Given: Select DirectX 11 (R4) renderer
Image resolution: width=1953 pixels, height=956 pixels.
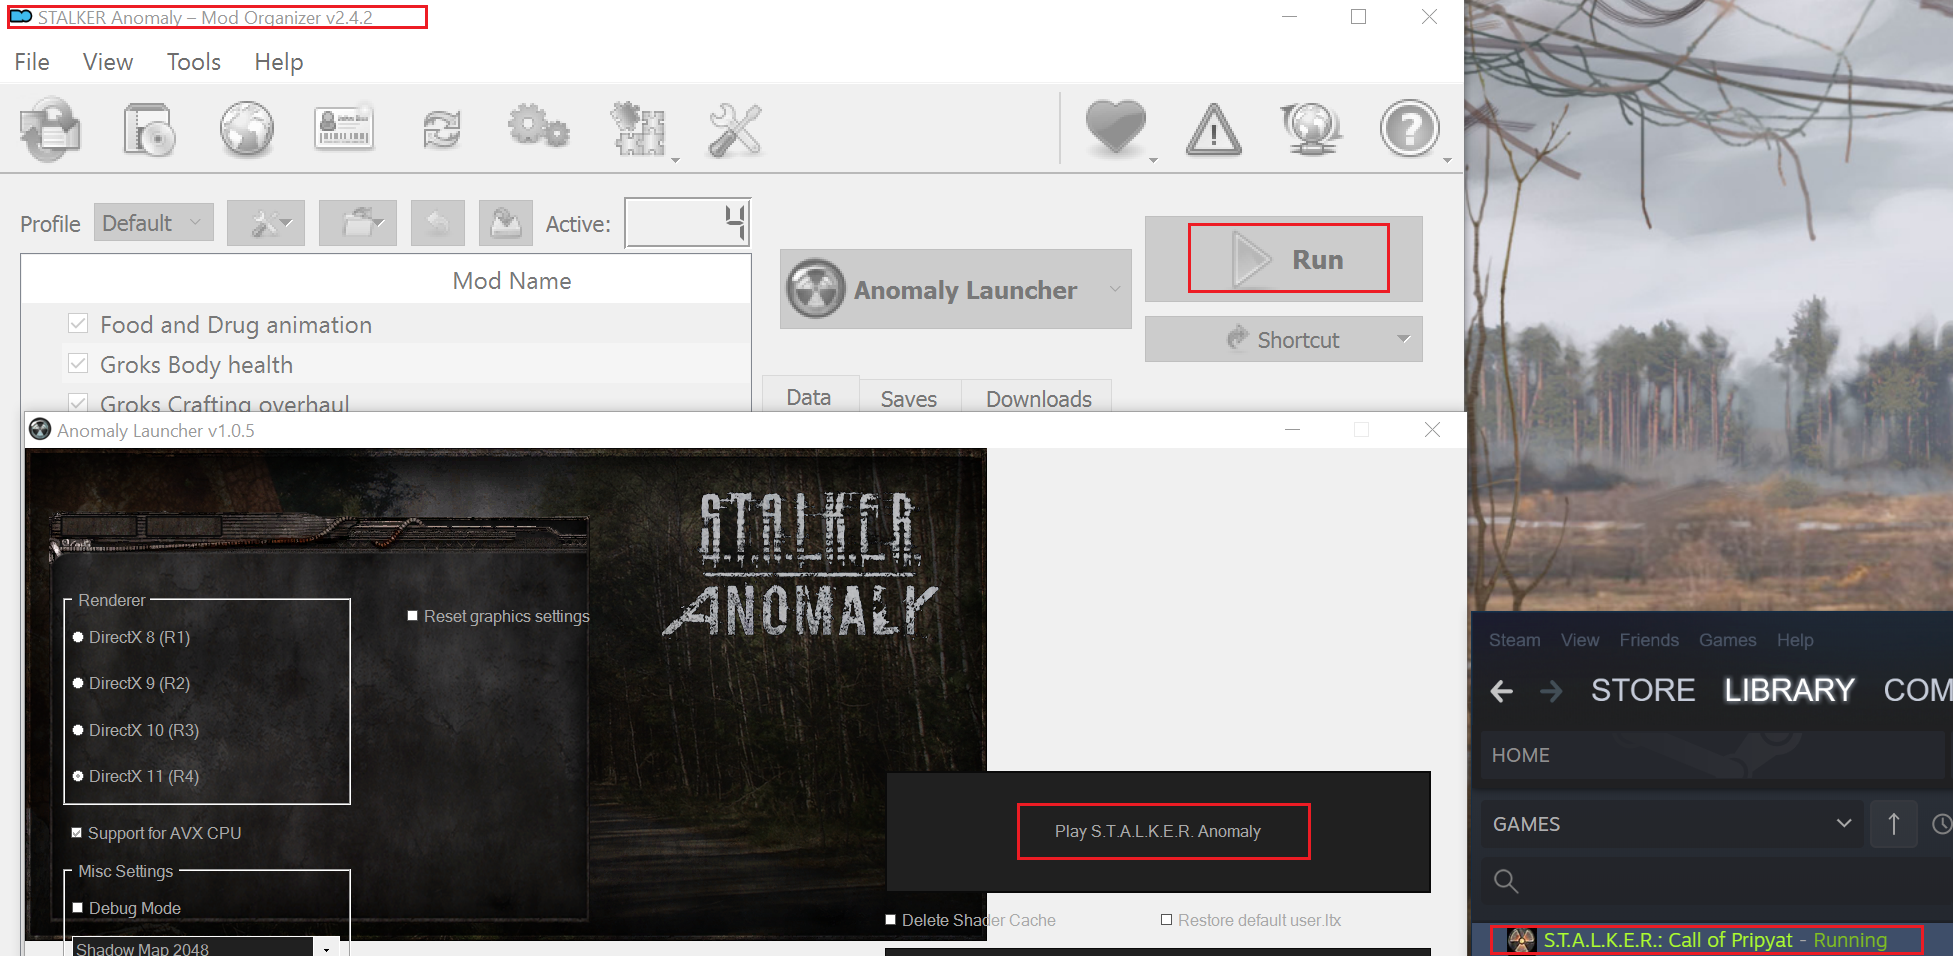Looking at the screenshot, I should [x=78, y=776].
